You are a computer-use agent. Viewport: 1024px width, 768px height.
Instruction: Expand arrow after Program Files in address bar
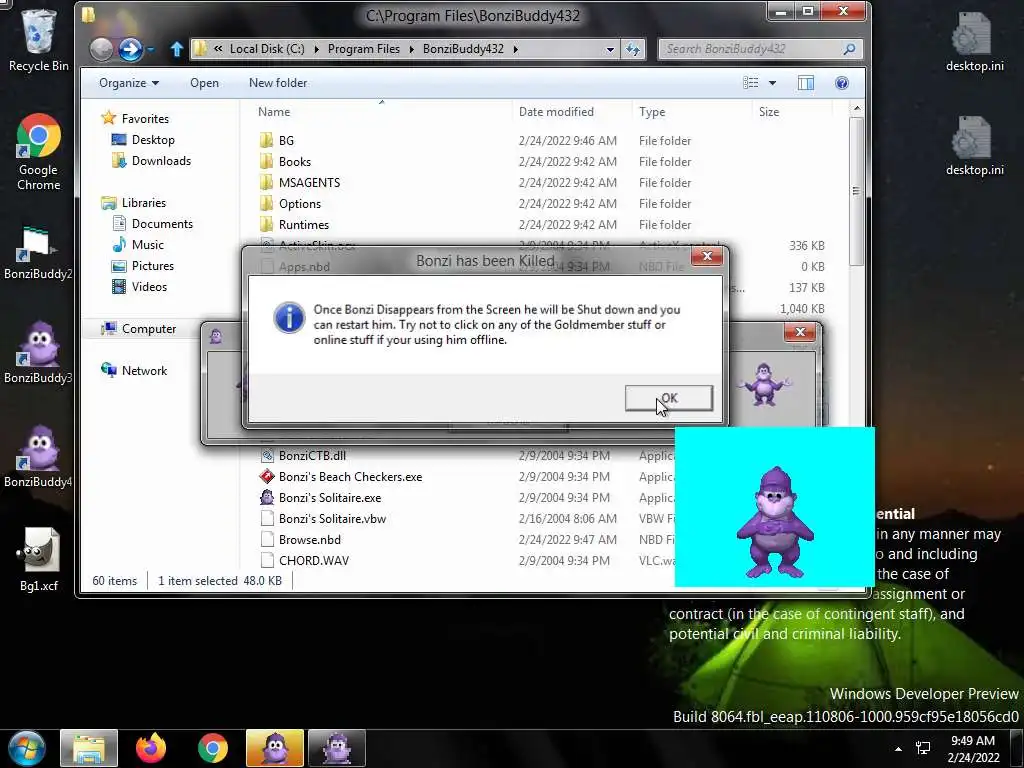411,49
